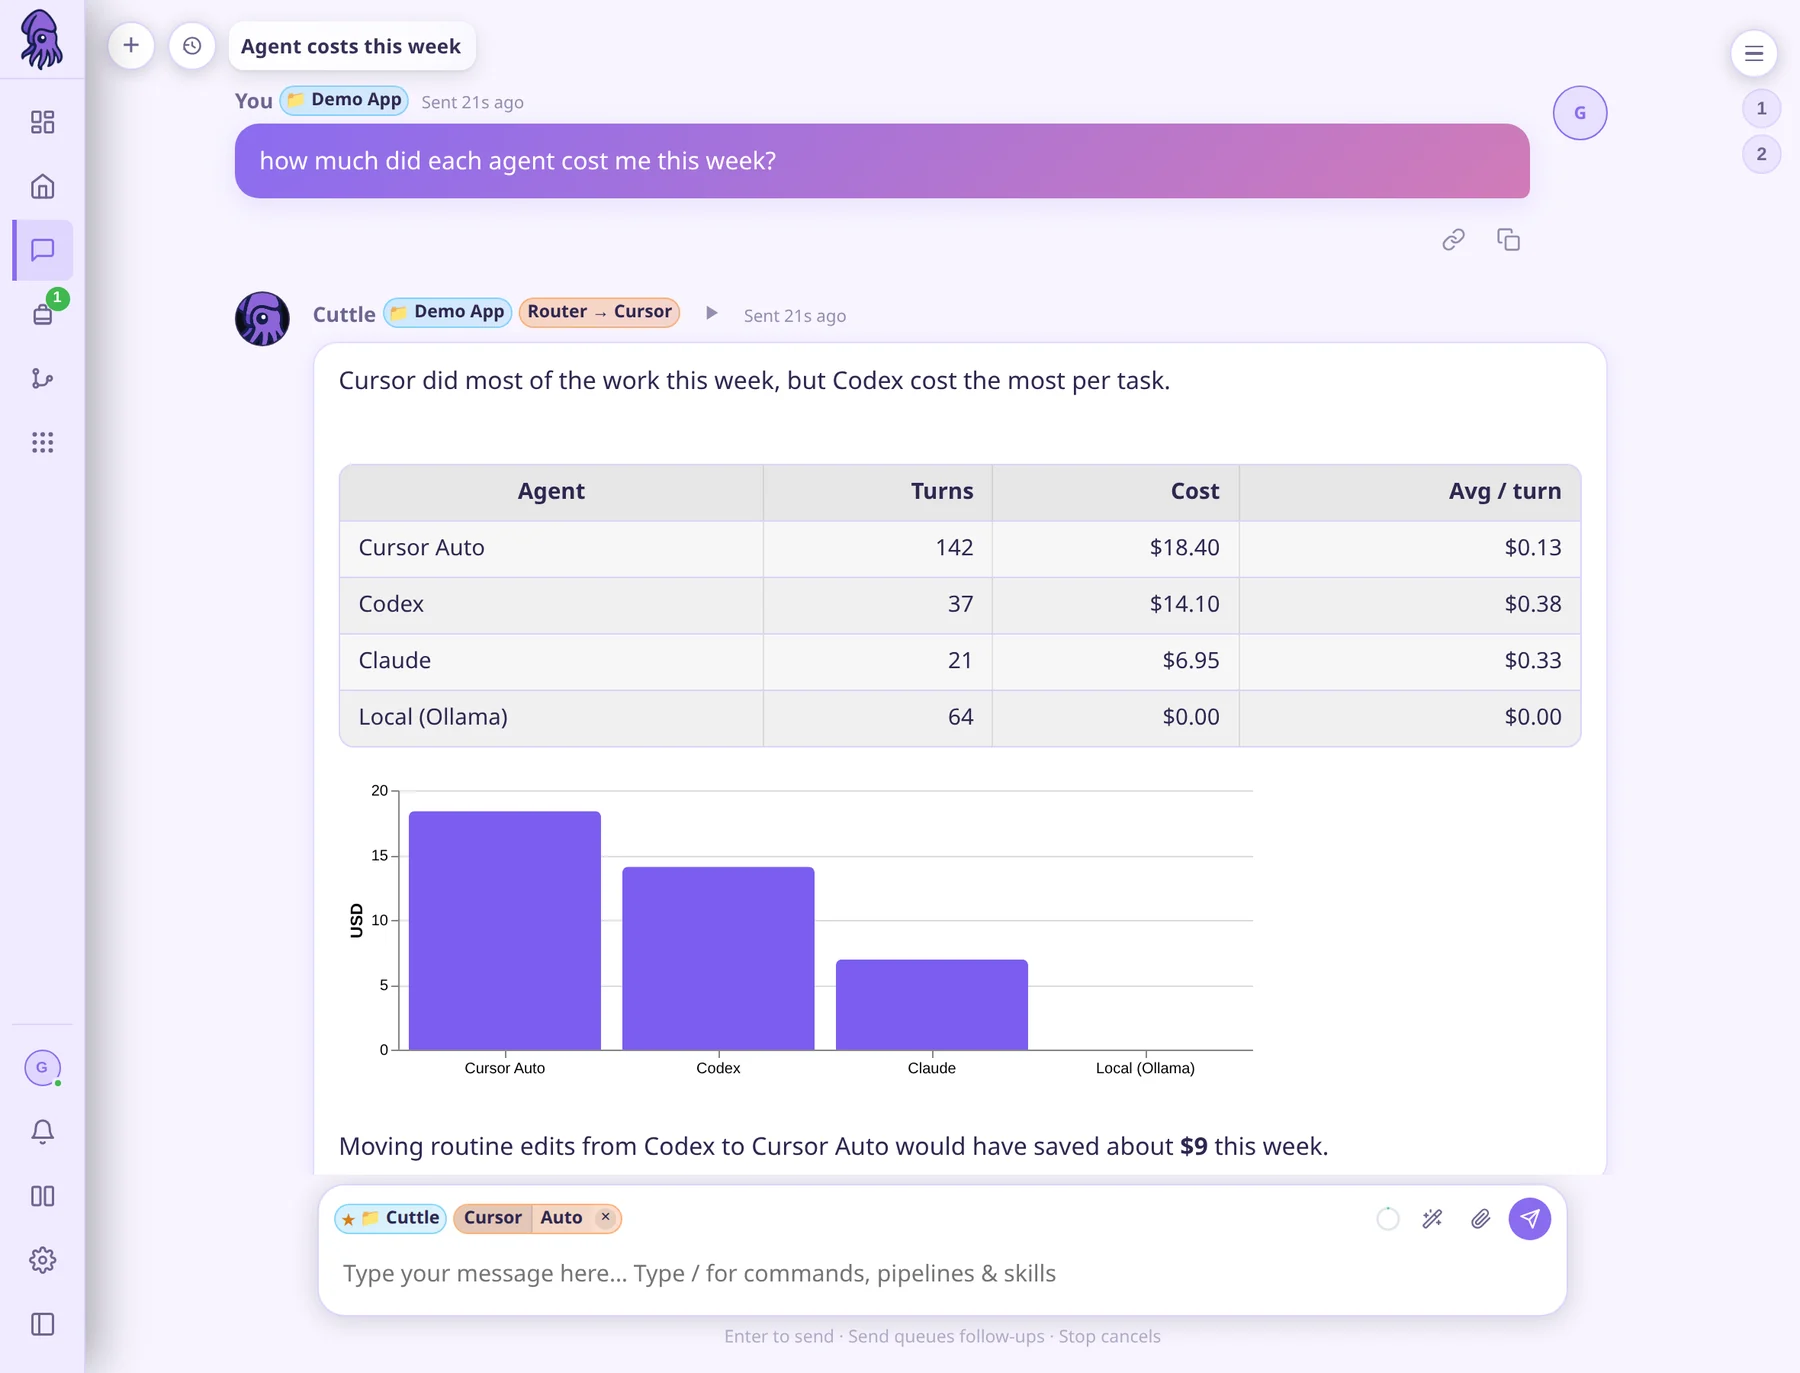Screen dimensions: 1800x1373
Task: Click the Demo App tag on Cuttle's reply
Action: point(448,312)
